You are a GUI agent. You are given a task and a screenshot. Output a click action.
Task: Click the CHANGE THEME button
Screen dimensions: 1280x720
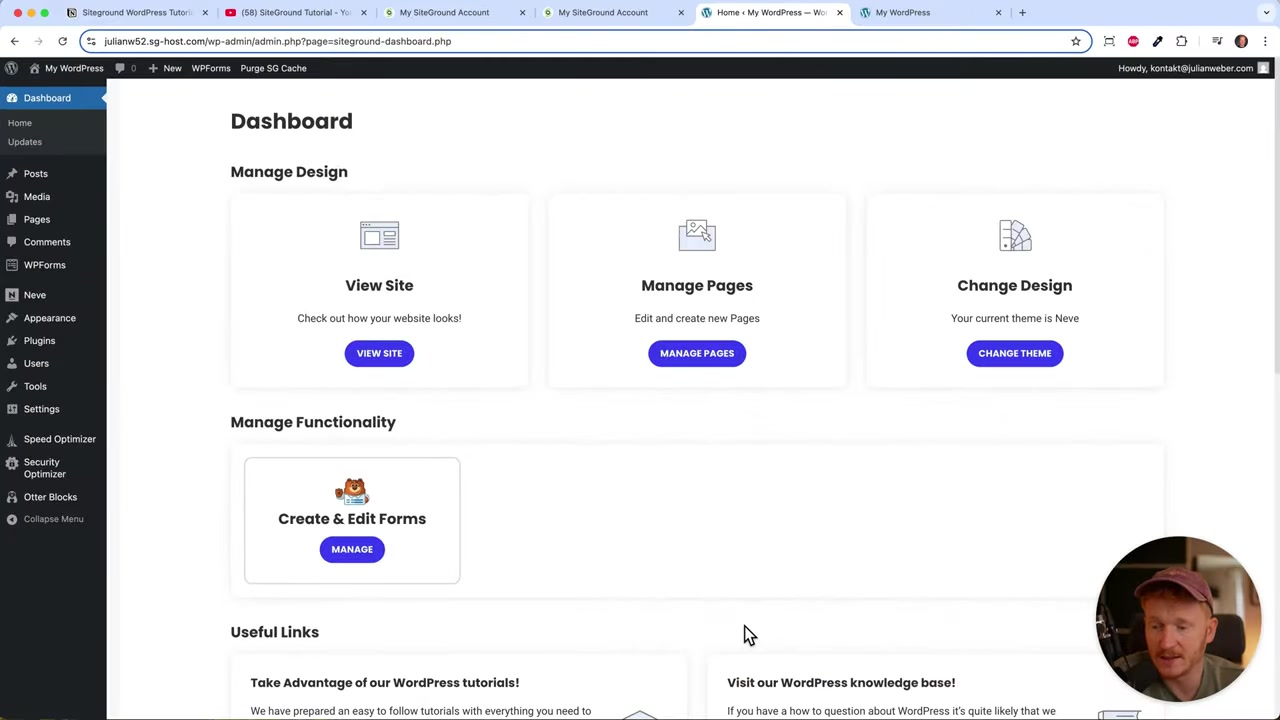pos(1015,353)
